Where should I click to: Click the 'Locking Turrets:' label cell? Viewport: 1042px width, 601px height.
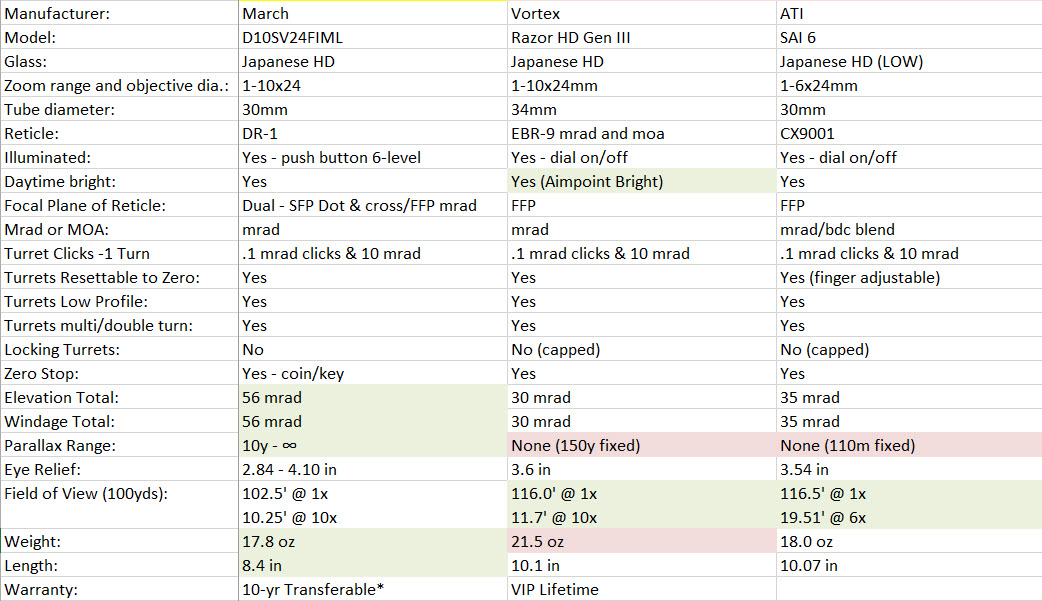pyautogui.click(x=120, y=349)
